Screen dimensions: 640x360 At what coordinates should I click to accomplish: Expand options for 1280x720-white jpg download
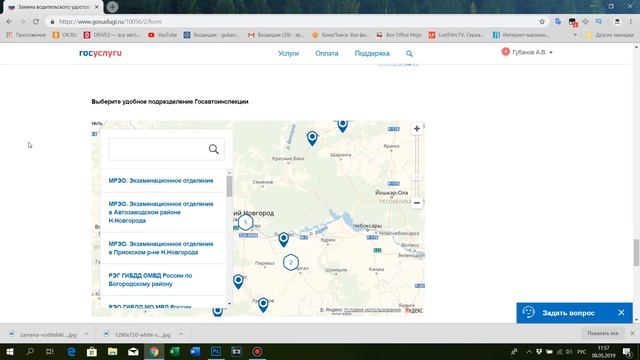181,334
